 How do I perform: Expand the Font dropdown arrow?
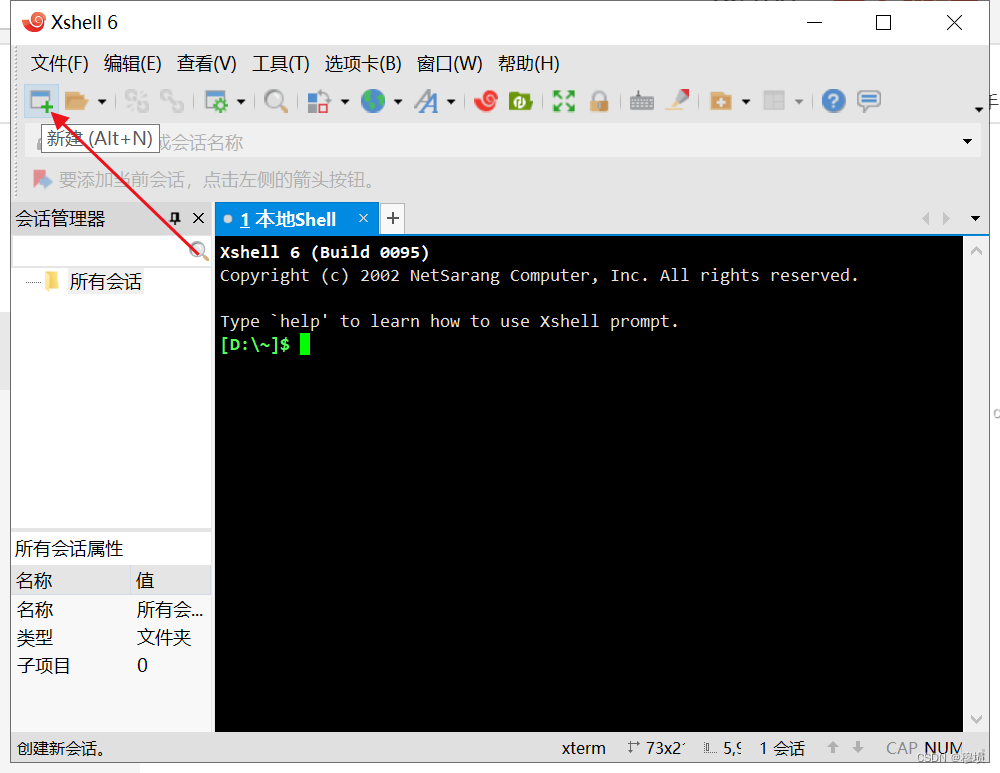click(451, 101)
